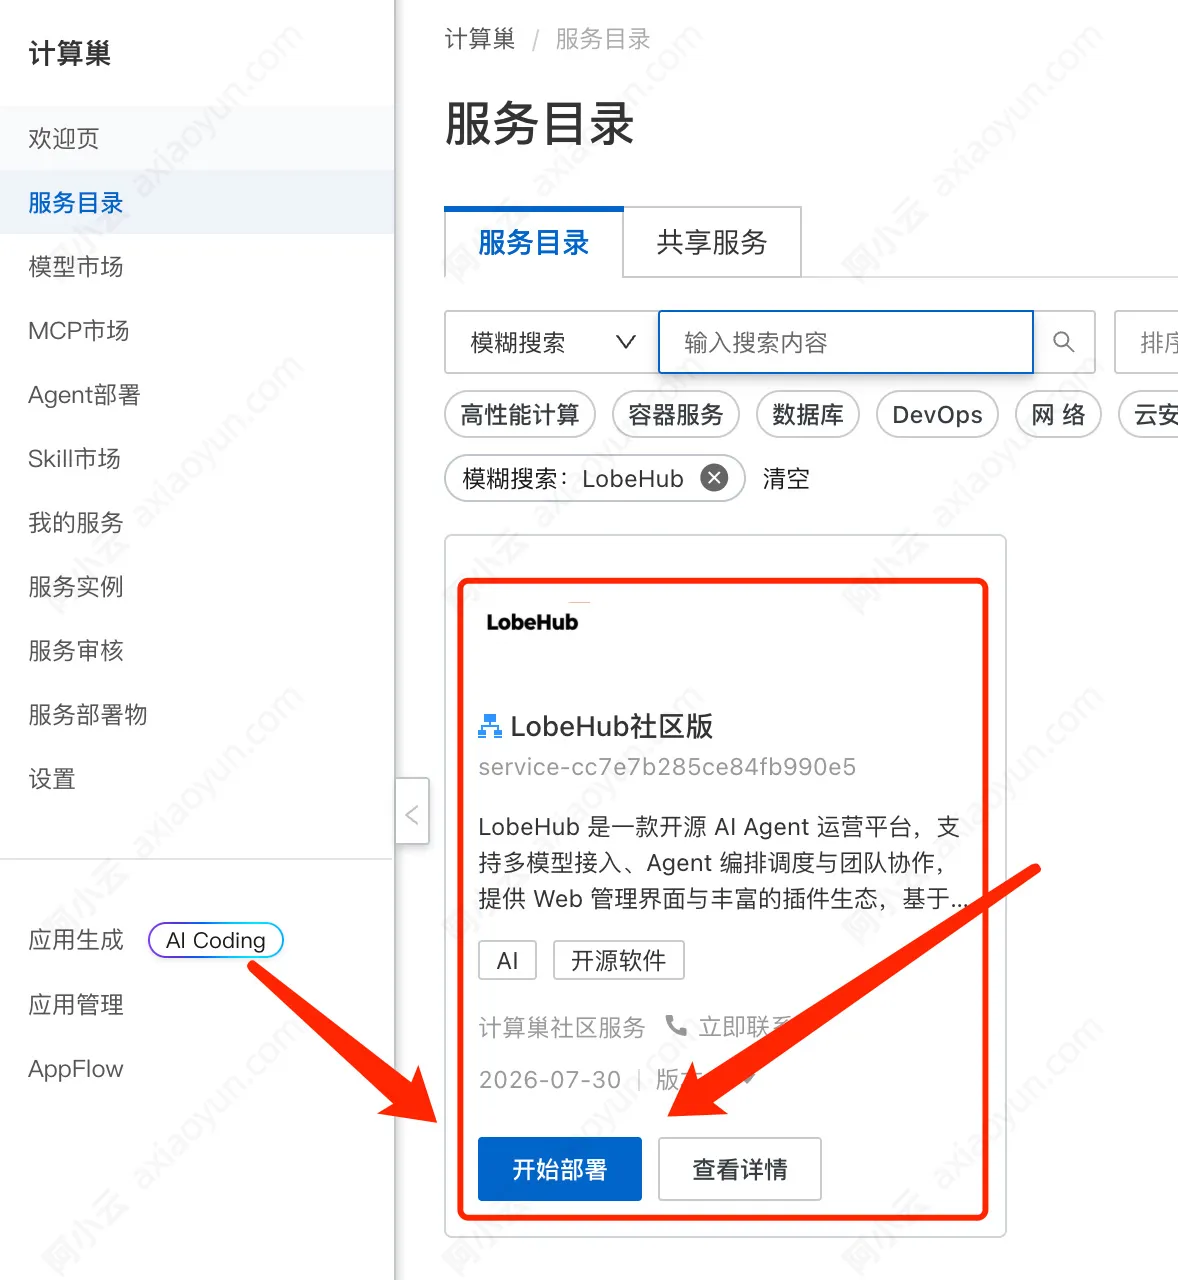Image resolution: width=1178 pixels, height=1280 pixels.
Task: Focus the 输入搜索内容 search field
Action: pos(846,342)
